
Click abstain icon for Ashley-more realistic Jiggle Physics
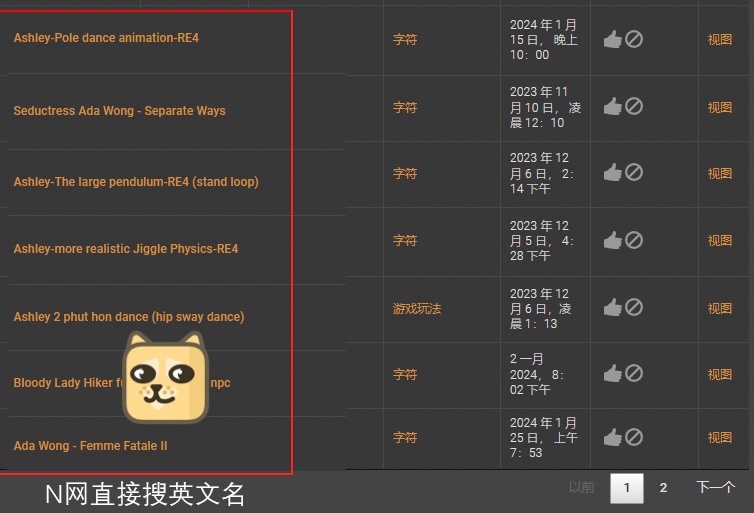634,240
